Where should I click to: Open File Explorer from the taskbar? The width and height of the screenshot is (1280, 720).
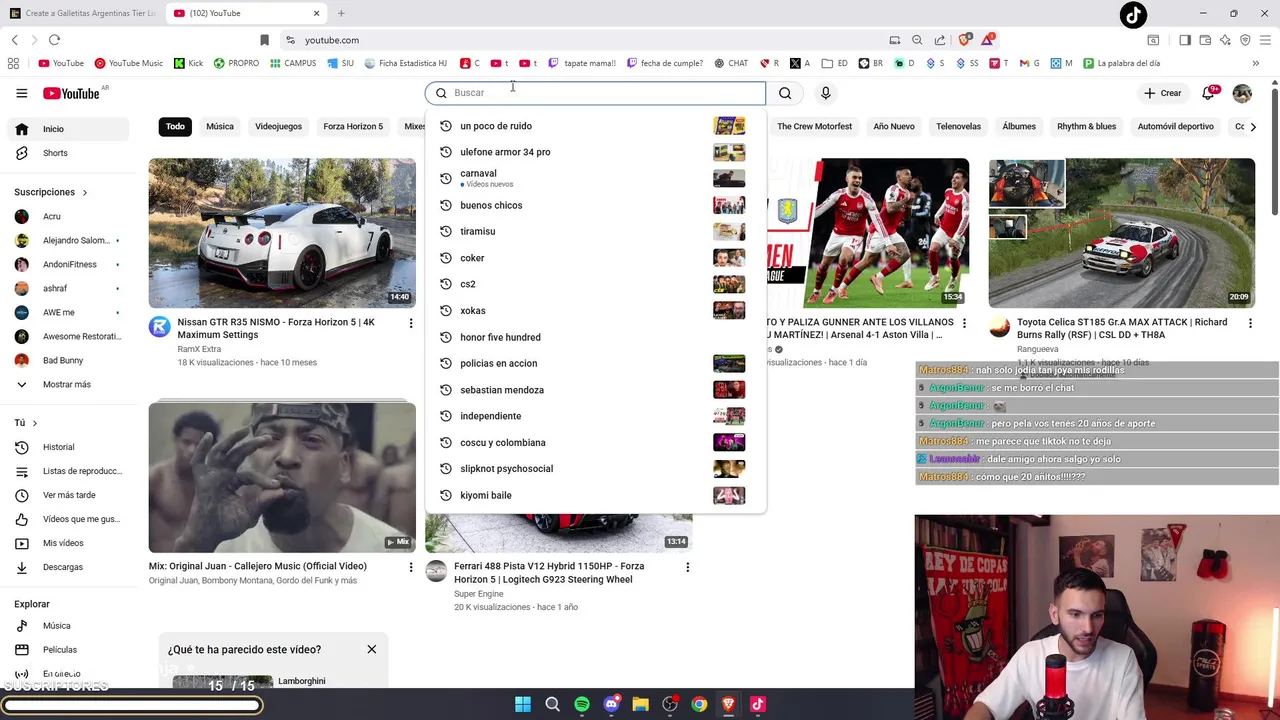point(640,704)
